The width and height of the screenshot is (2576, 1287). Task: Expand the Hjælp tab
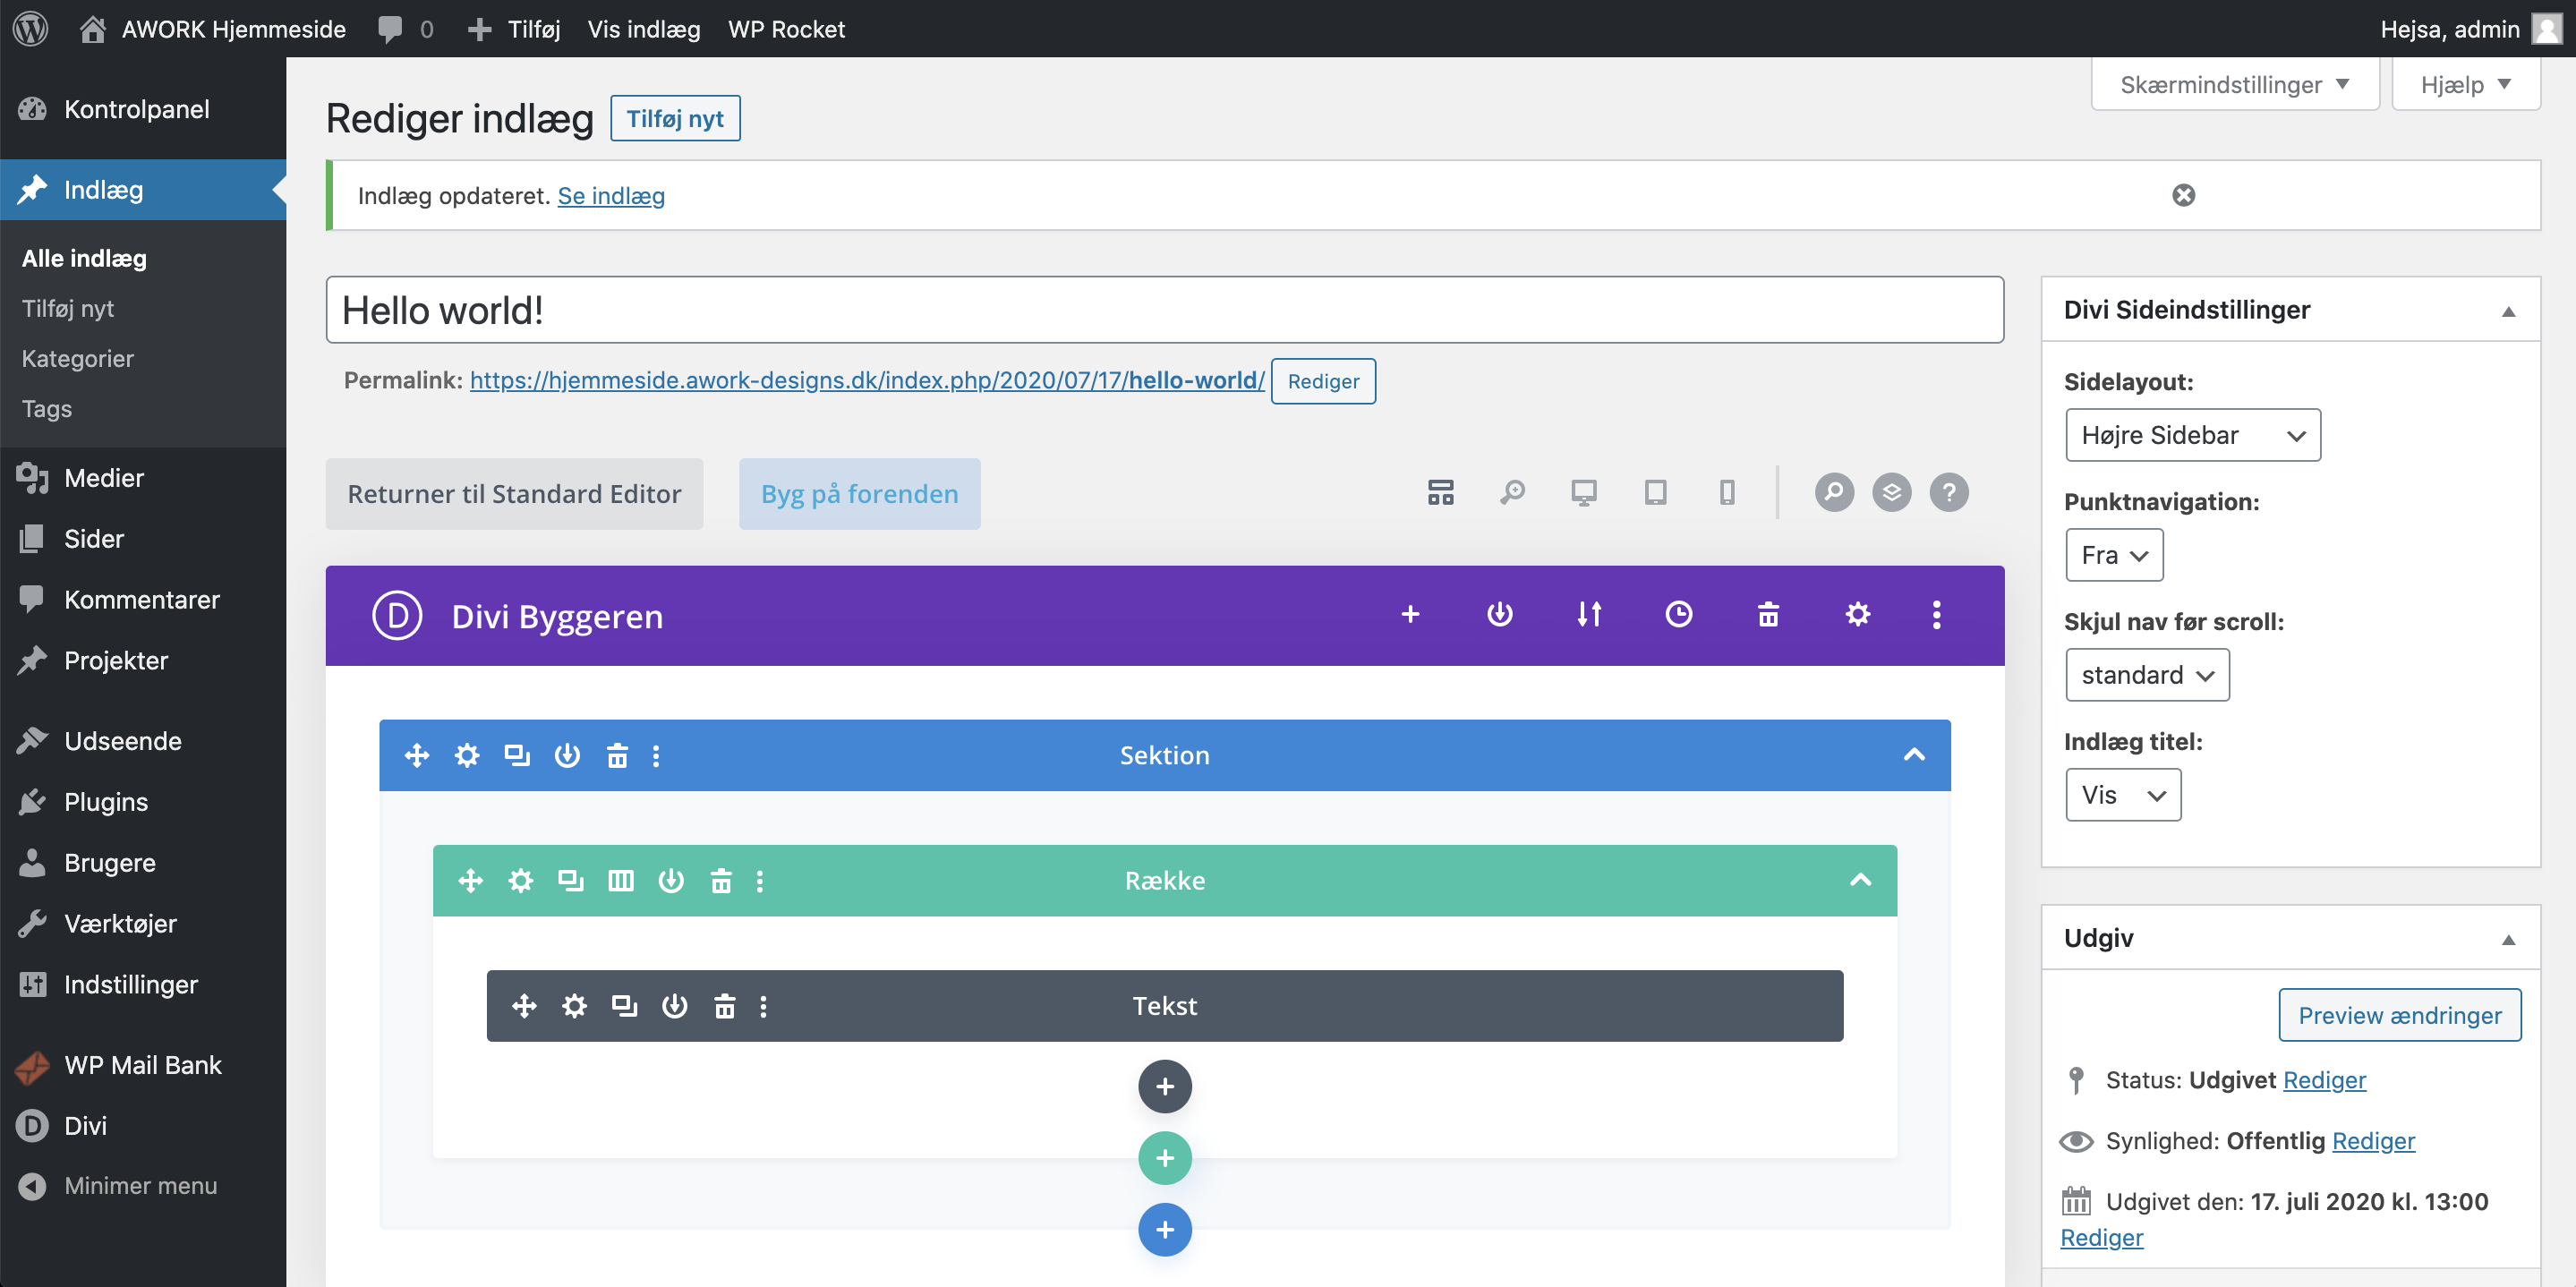coord(2466,84)
